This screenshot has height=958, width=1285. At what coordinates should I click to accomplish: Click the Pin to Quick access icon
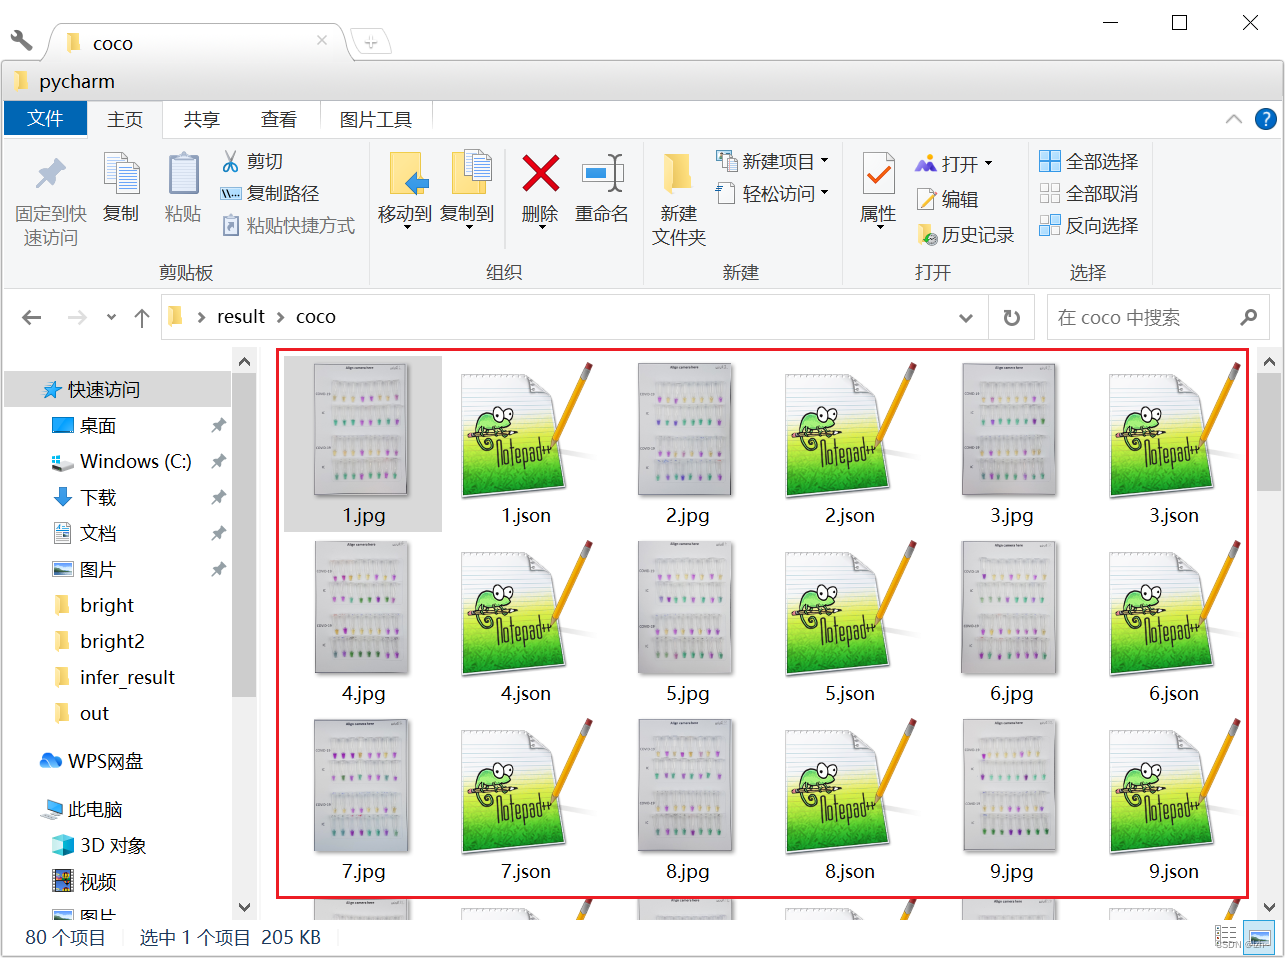click(x=50, y=175)
